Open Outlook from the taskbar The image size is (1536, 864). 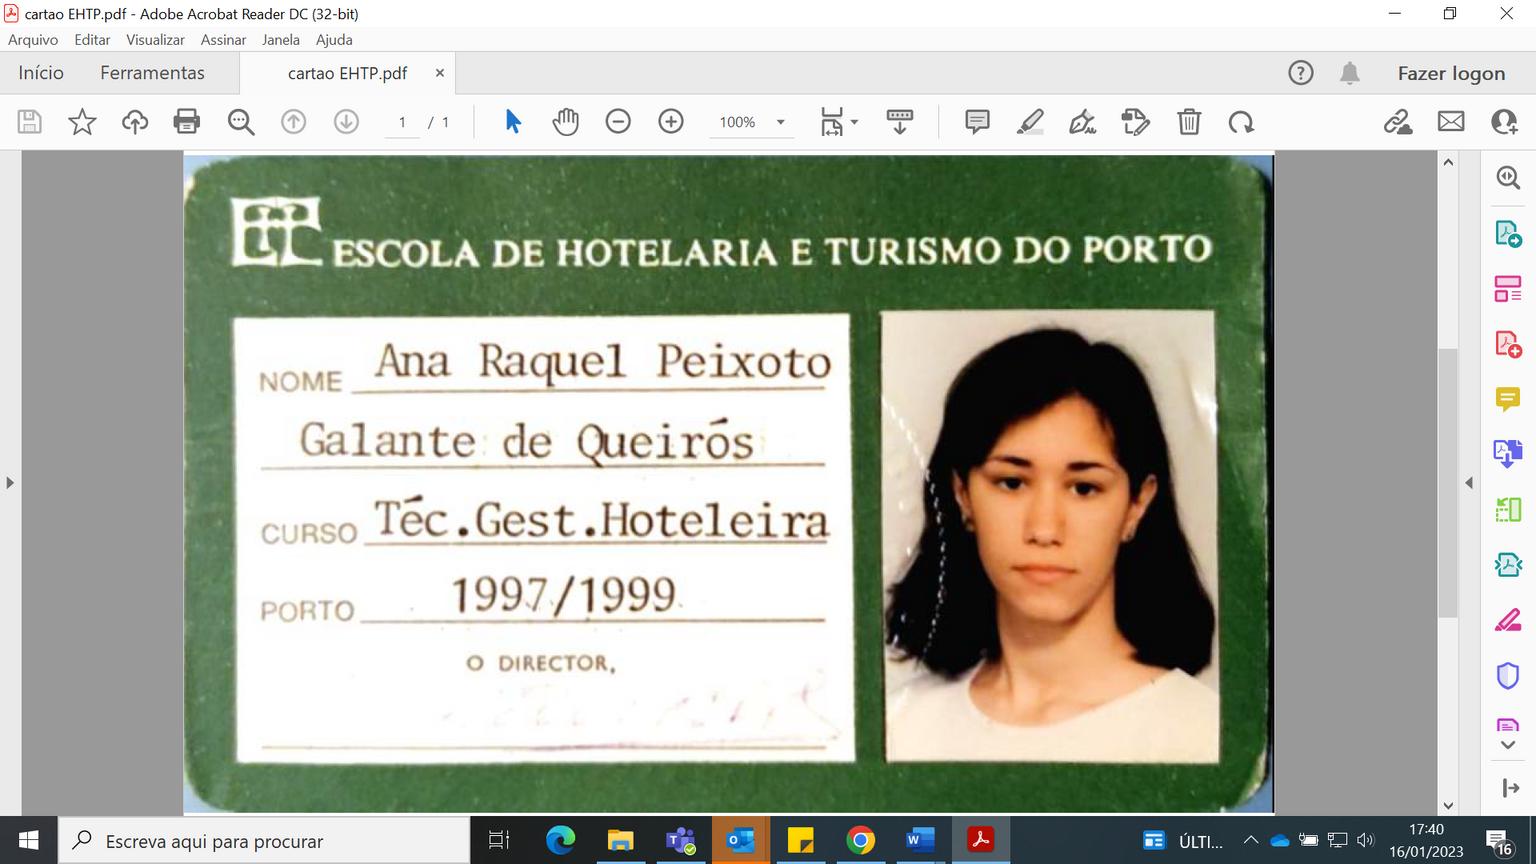click(741, 840)
